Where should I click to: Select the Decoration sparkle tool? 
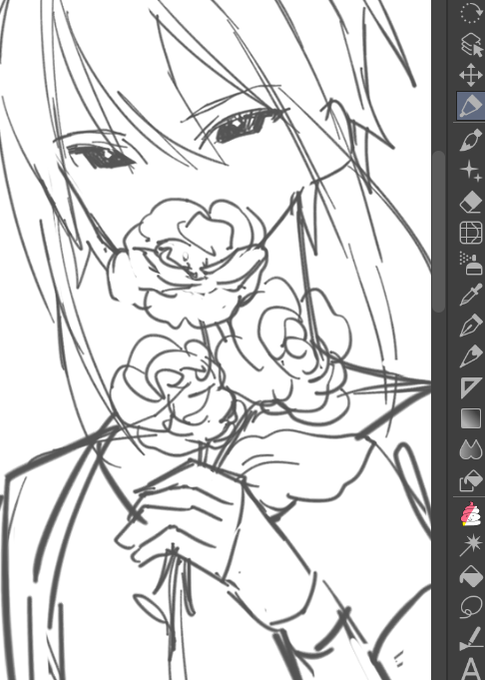pyautogui.click(x=470, y=170)
